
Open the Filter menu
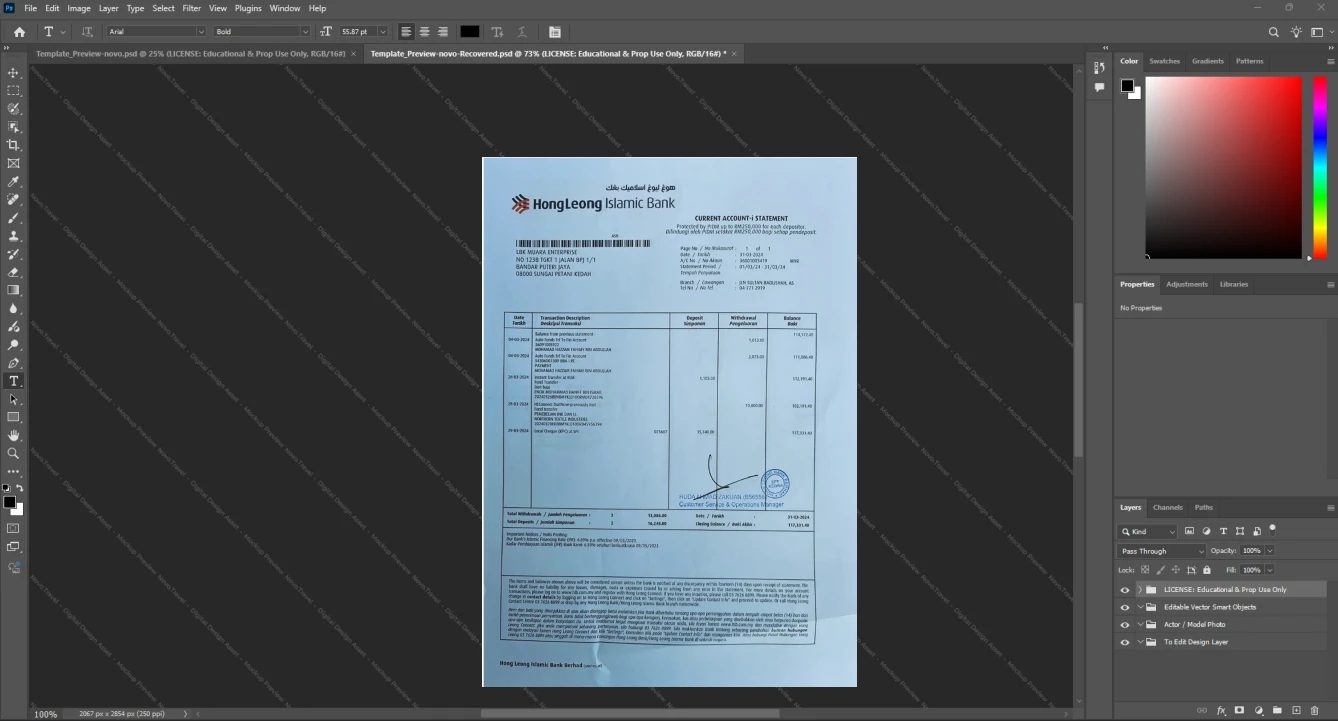tap(191, 8)
